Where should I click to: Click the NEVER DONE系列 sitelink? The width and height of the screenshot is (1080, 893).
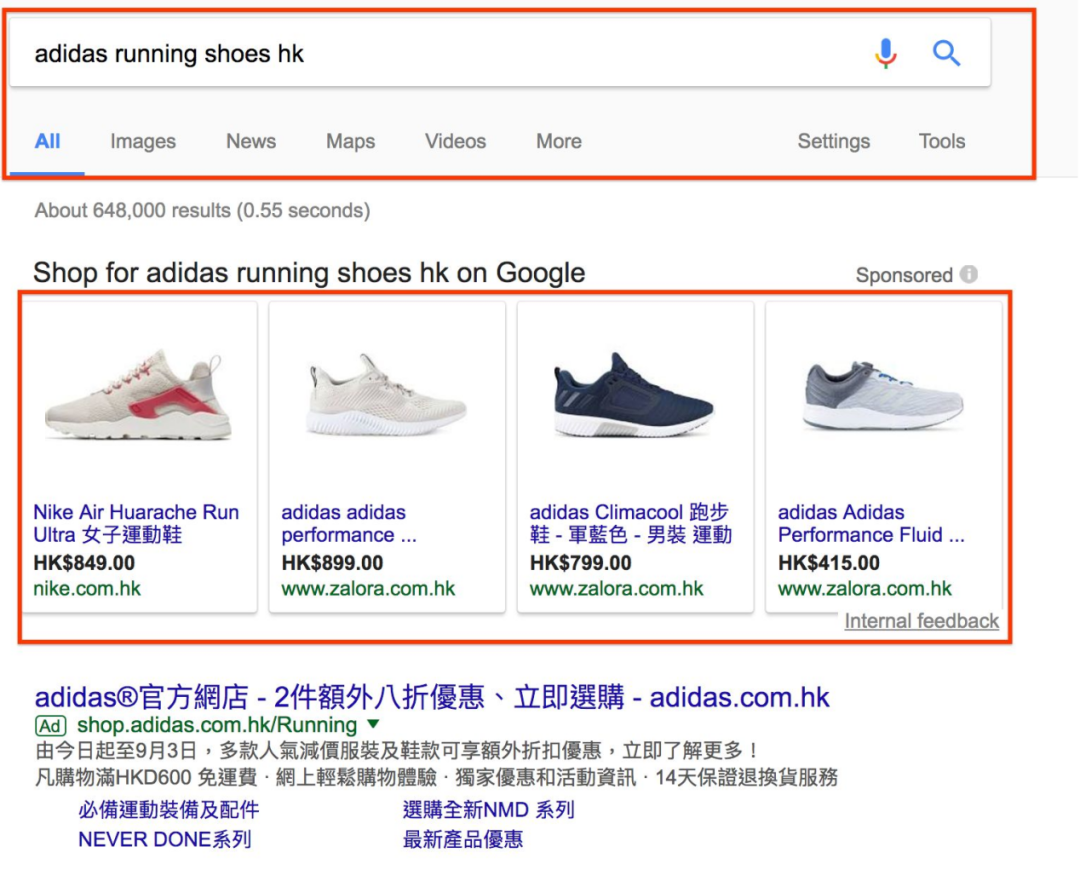pos(164,839)
